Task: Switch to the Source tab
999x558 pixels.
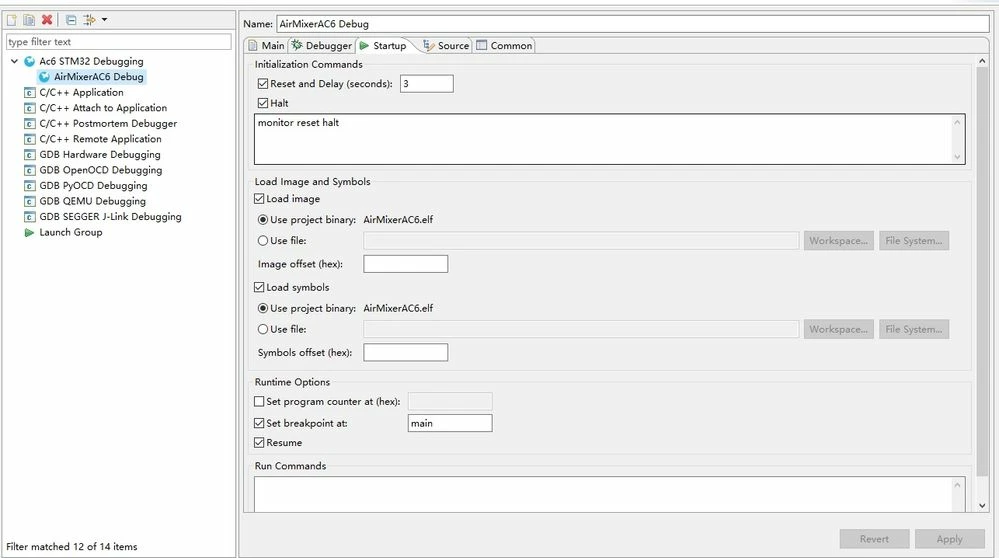Action: [447, 46]
